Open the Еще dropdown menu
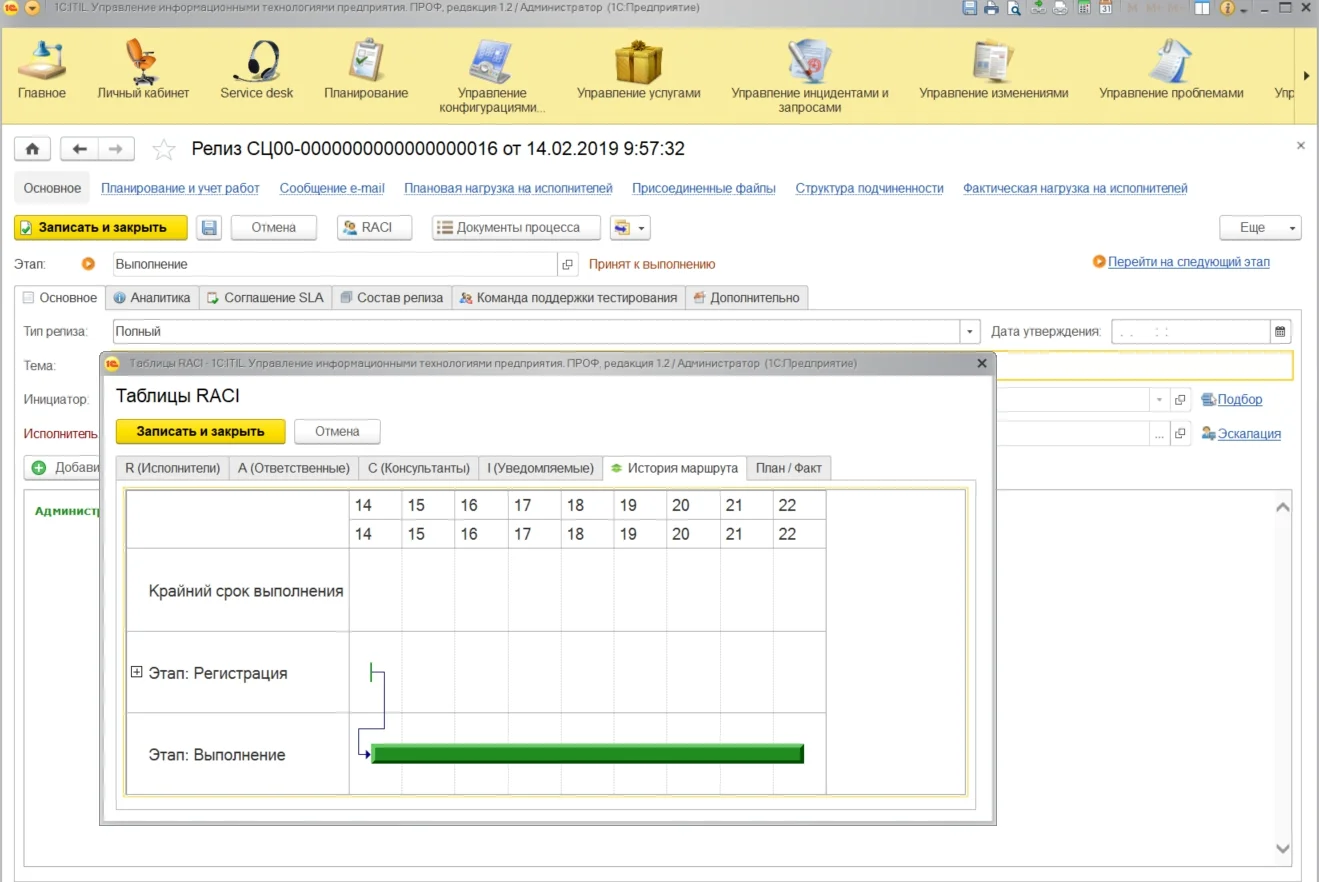This screenshot has width=1319, height=882. click(x=1260, y=228)
